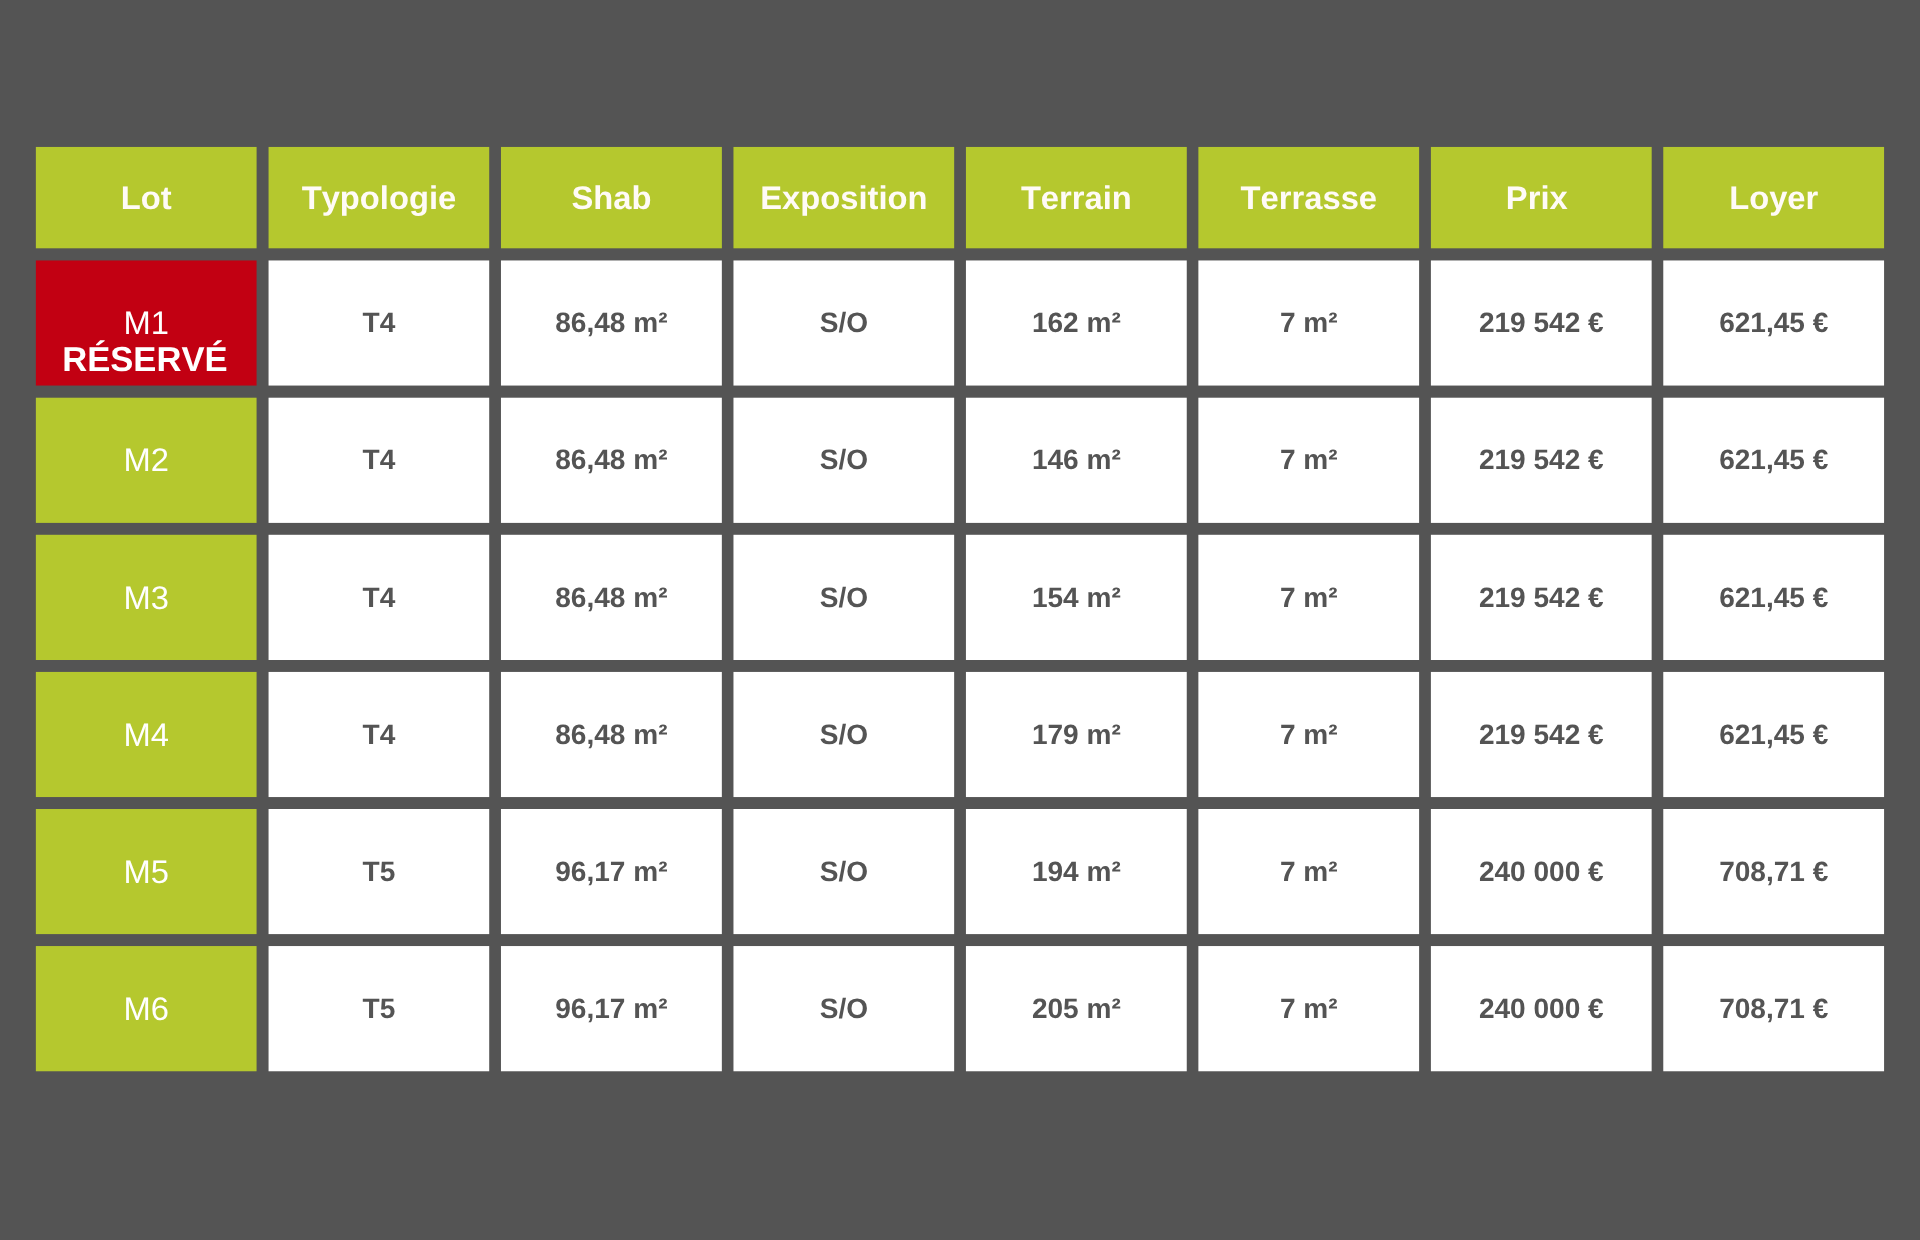1920x1240 pixels.
Task: Click the 162 m² terrain cell
Action: coord(1076,323)
